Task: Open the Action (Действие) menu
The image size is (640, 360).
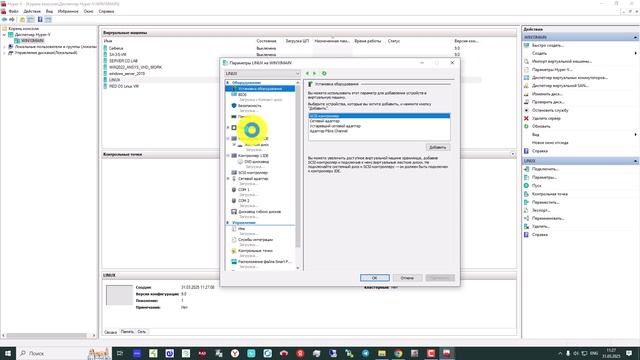Action: coord(32,11)
